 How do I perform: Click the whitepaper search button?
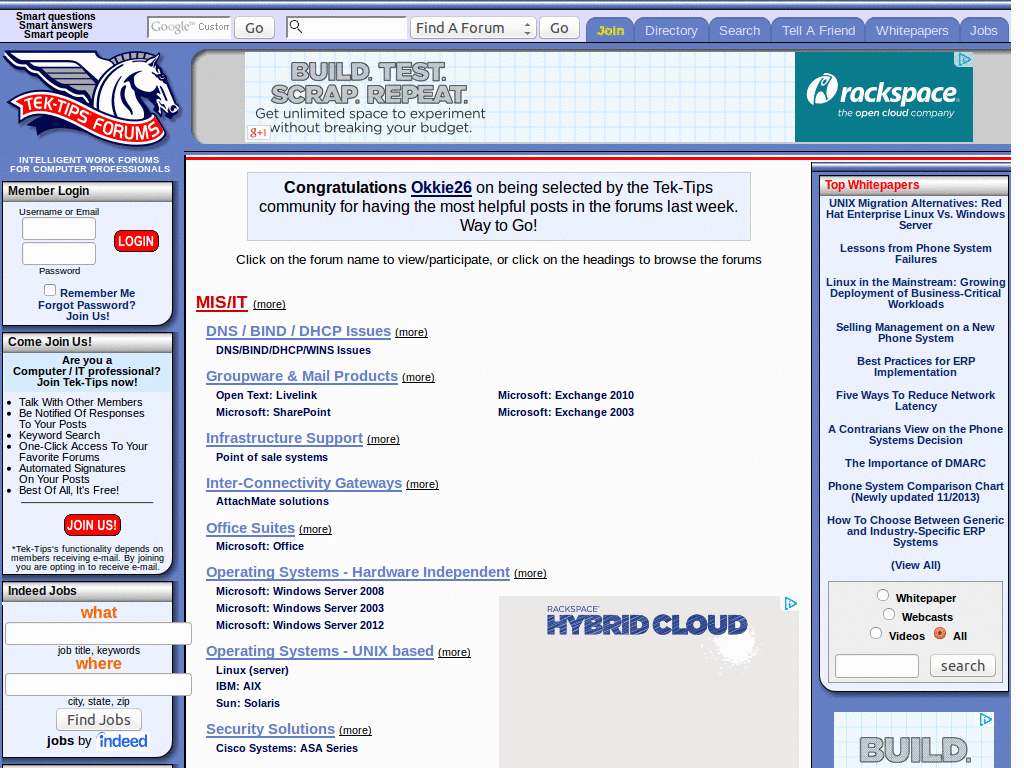click(963, 665)
